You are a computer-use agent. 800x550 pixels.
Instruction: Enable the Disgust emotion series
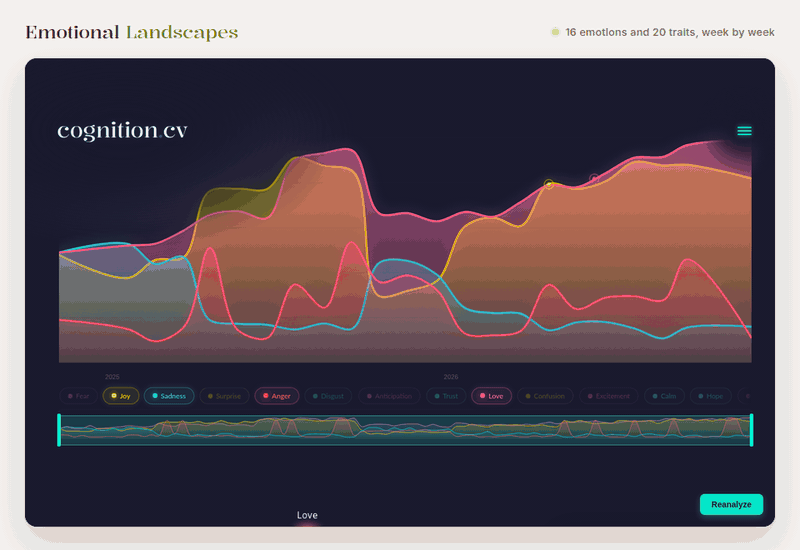pos(329,396)
